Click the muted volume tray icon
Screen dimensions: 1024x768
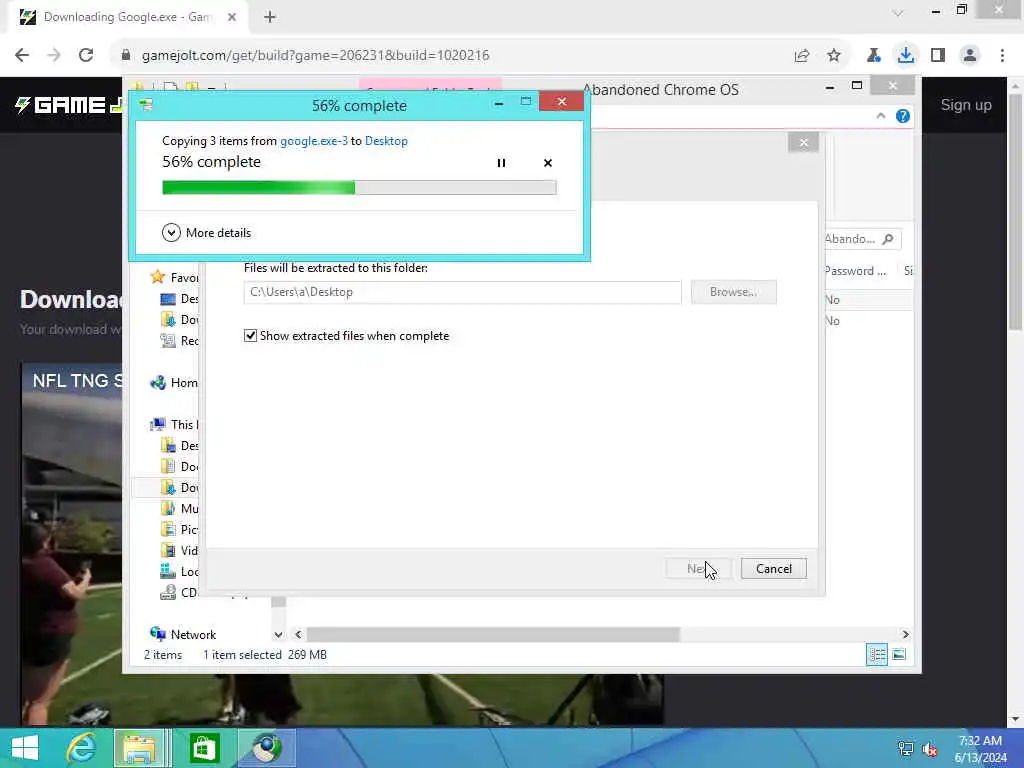[x=929, y=749]
